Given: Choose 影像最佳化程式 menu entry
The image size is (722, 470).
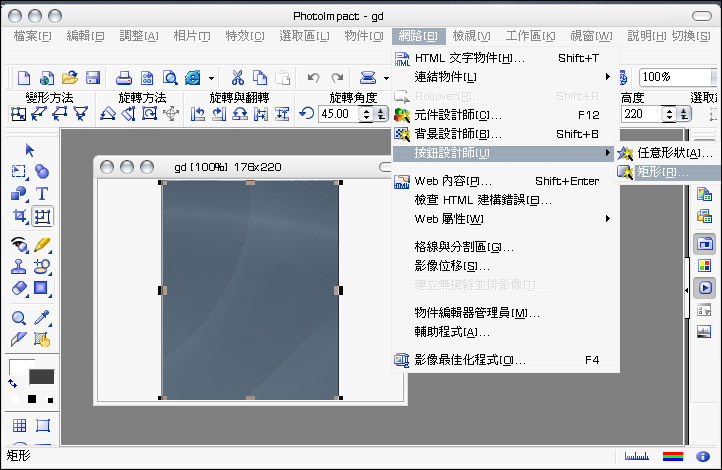Looking at the screenshot, I should [x=505, y=360].
